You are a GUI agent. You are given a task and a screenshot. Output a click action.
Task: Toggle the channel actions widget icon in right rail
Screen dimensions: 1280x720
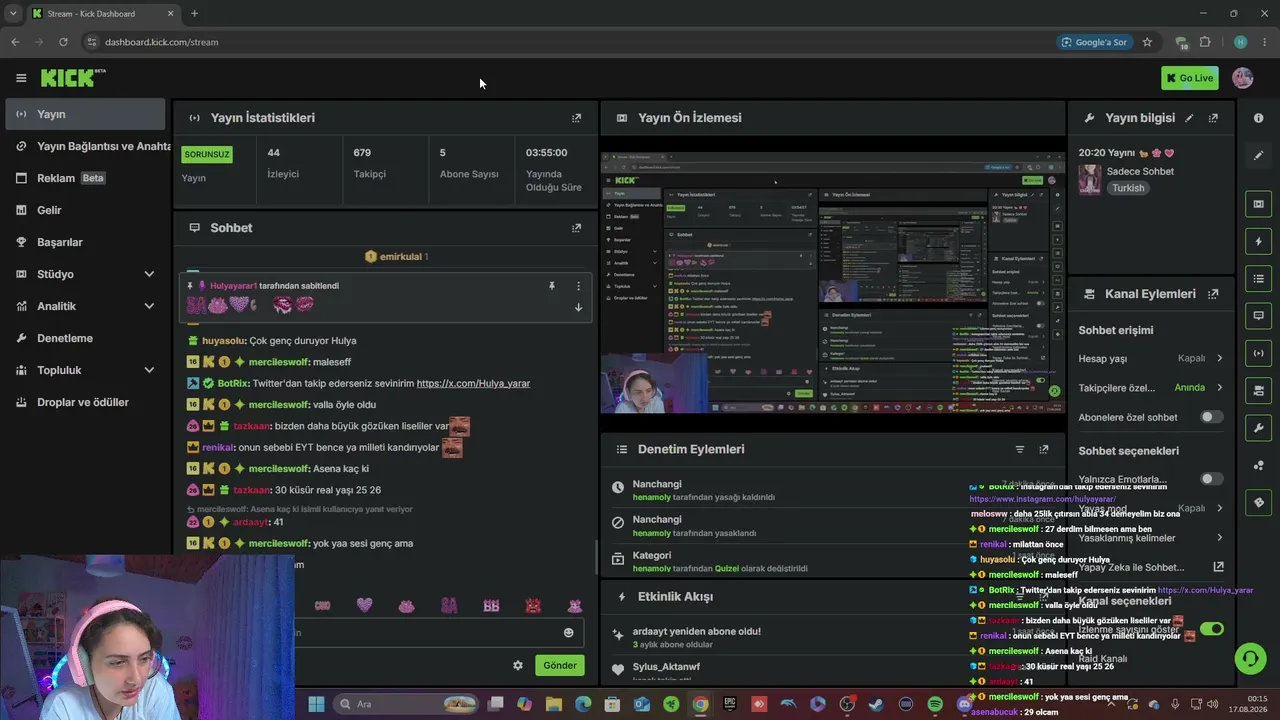(x=1258, y=390)
